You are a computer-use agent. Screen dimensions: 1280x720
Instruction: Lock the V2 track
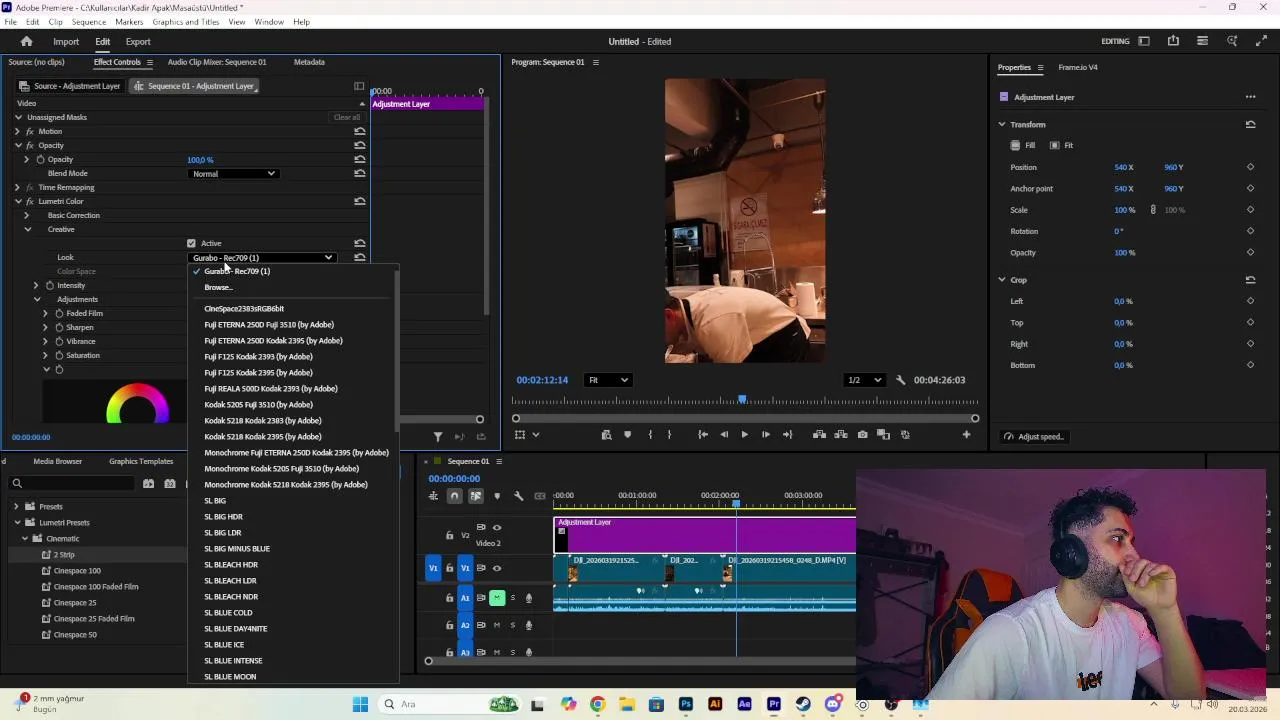449,535
